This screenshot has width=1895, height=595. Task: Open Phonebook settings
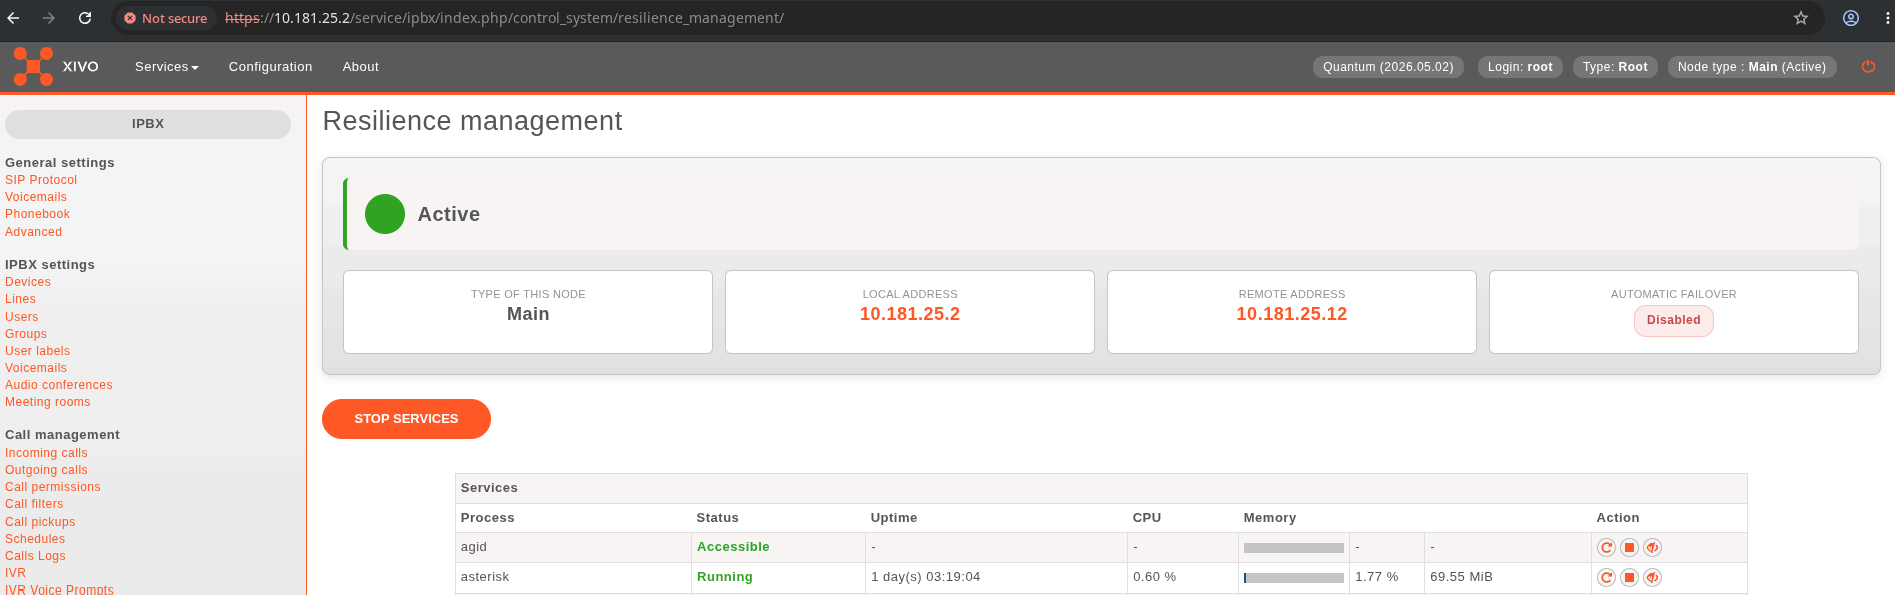pos(37,214)
